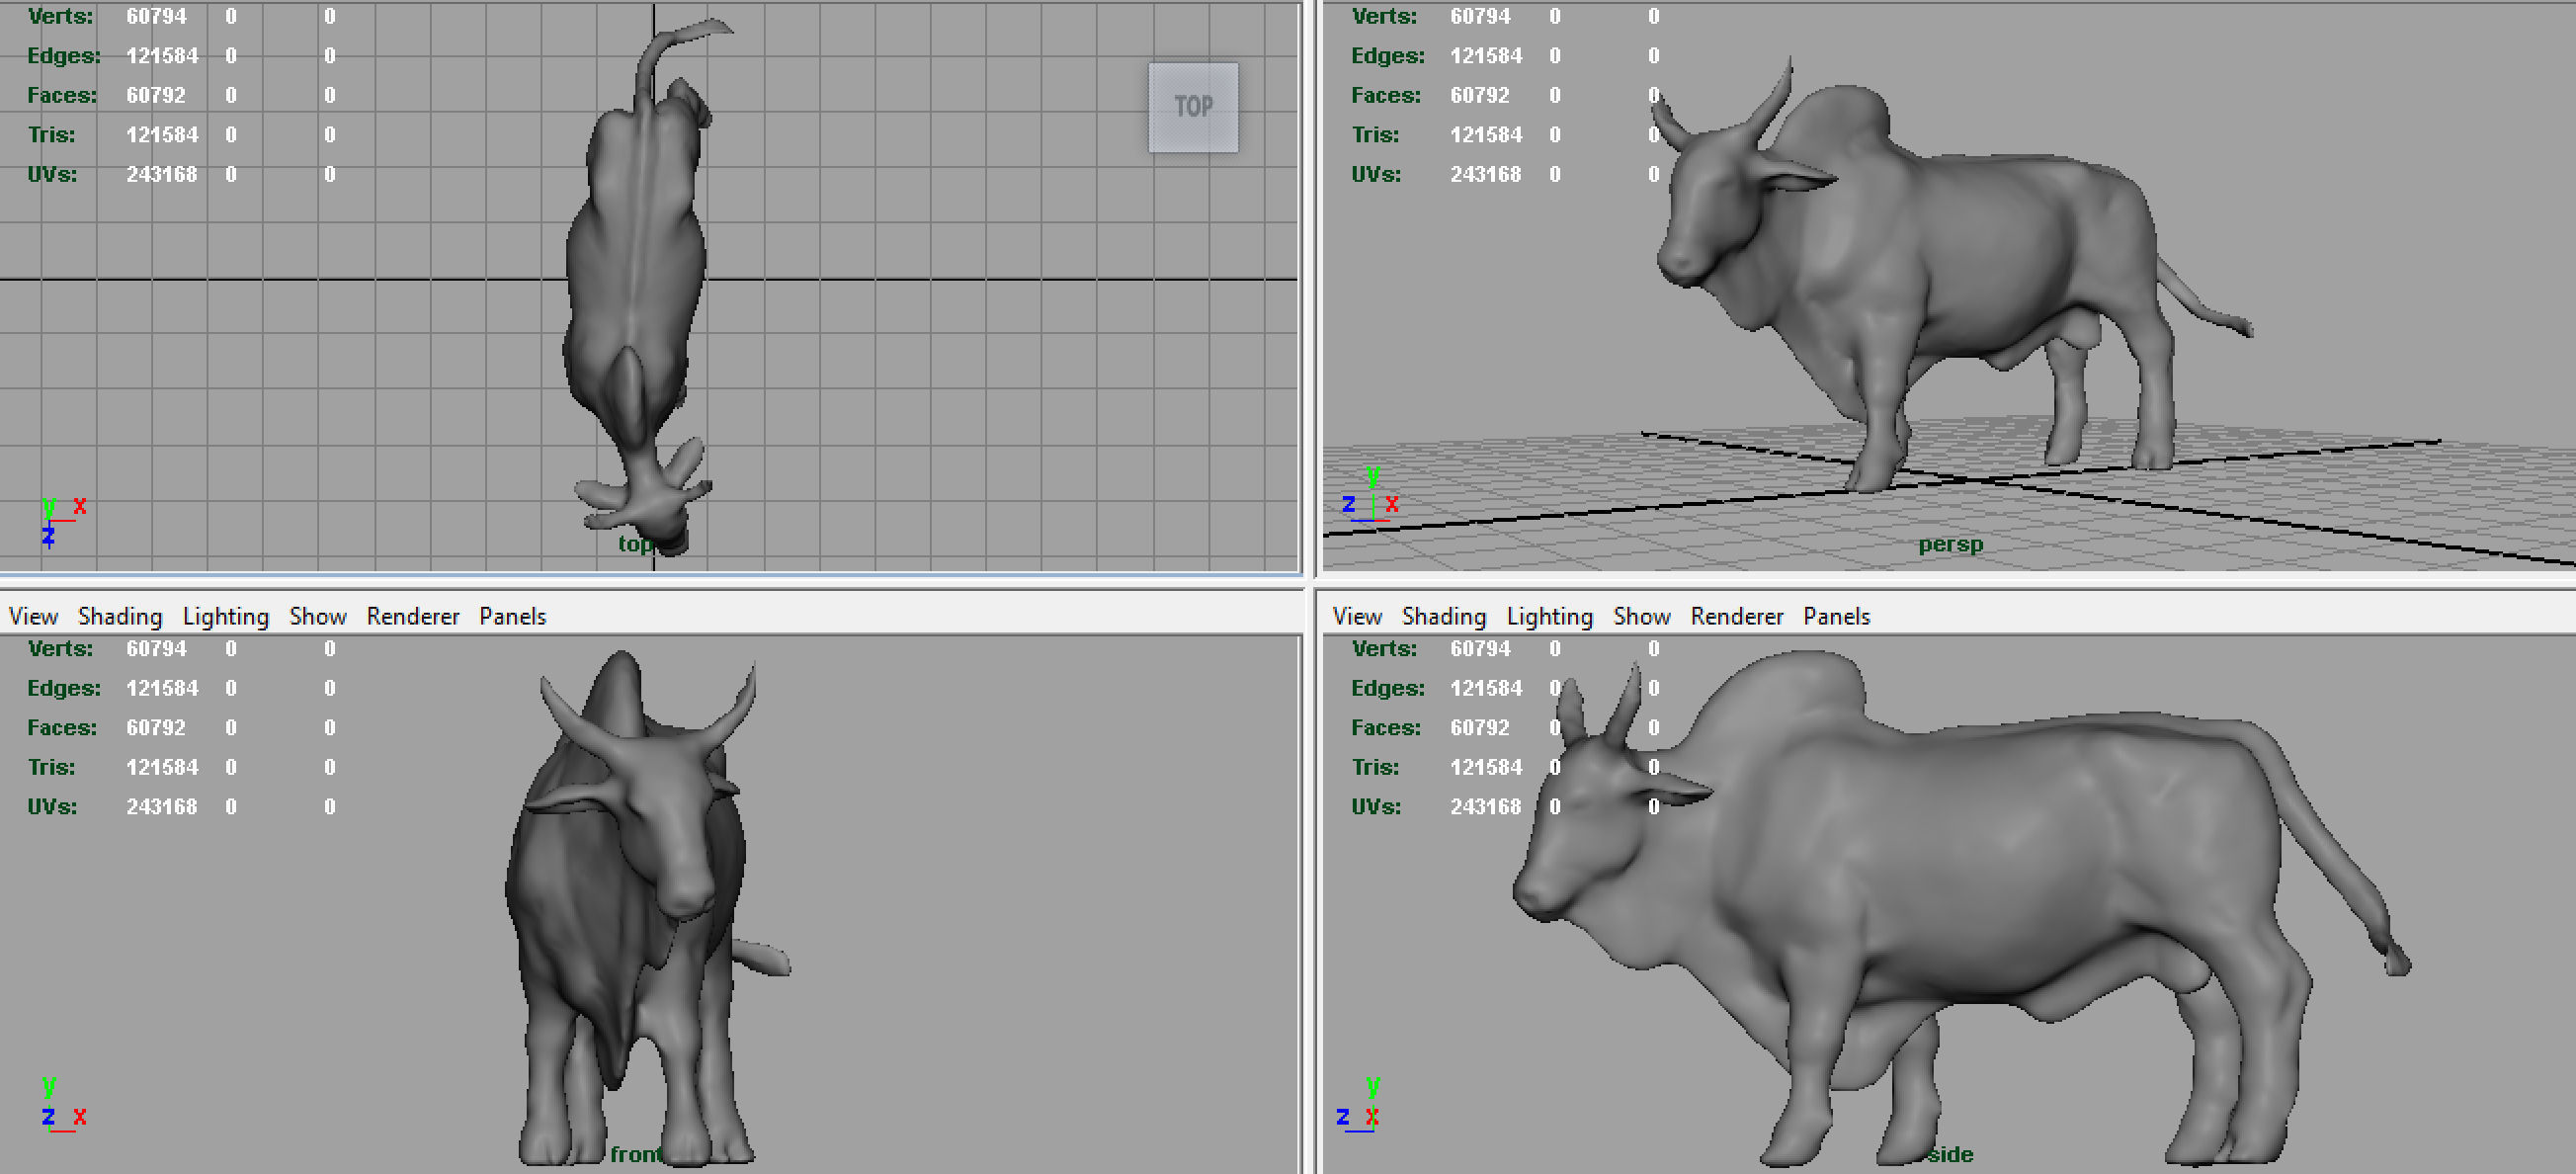
Task: Open side viewport's Renderer menu
Action: click(1736, 616)
